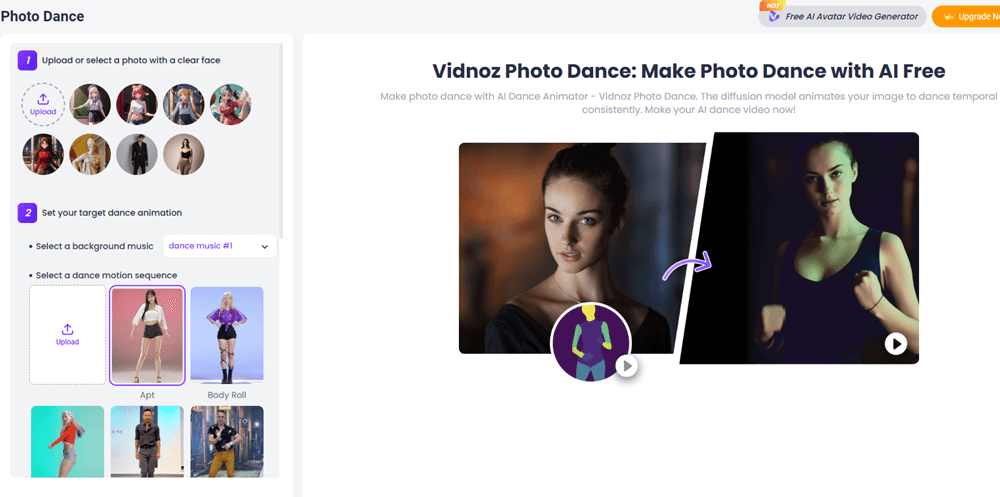Click the dropdown chevron arrow for music

[265, 247]
